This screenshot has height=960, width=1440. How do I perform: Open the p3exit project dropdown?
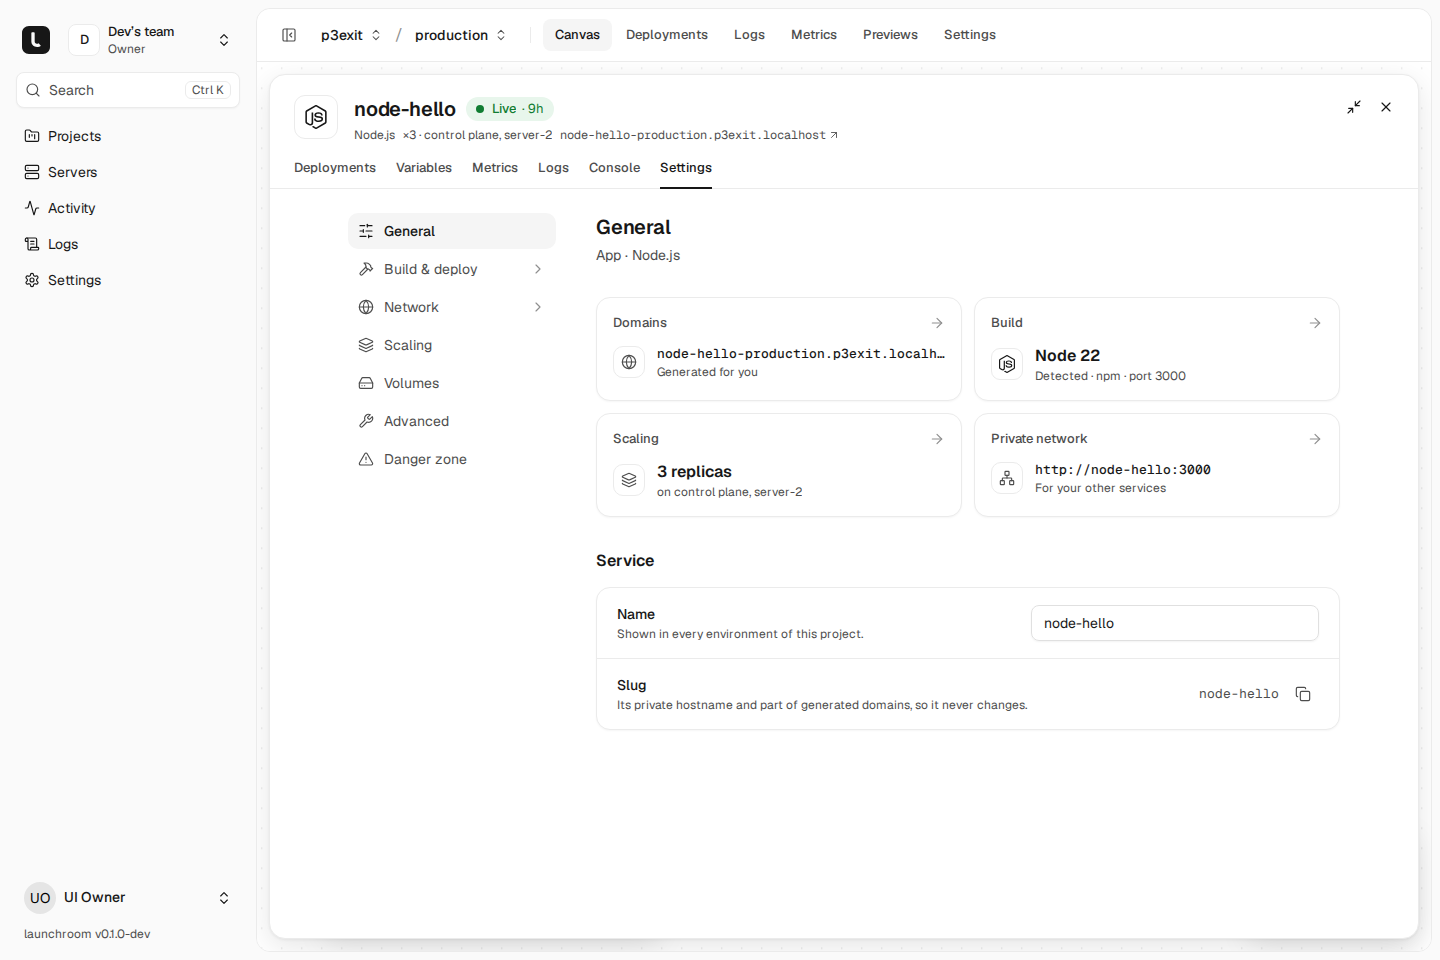(x=351, y=35)
